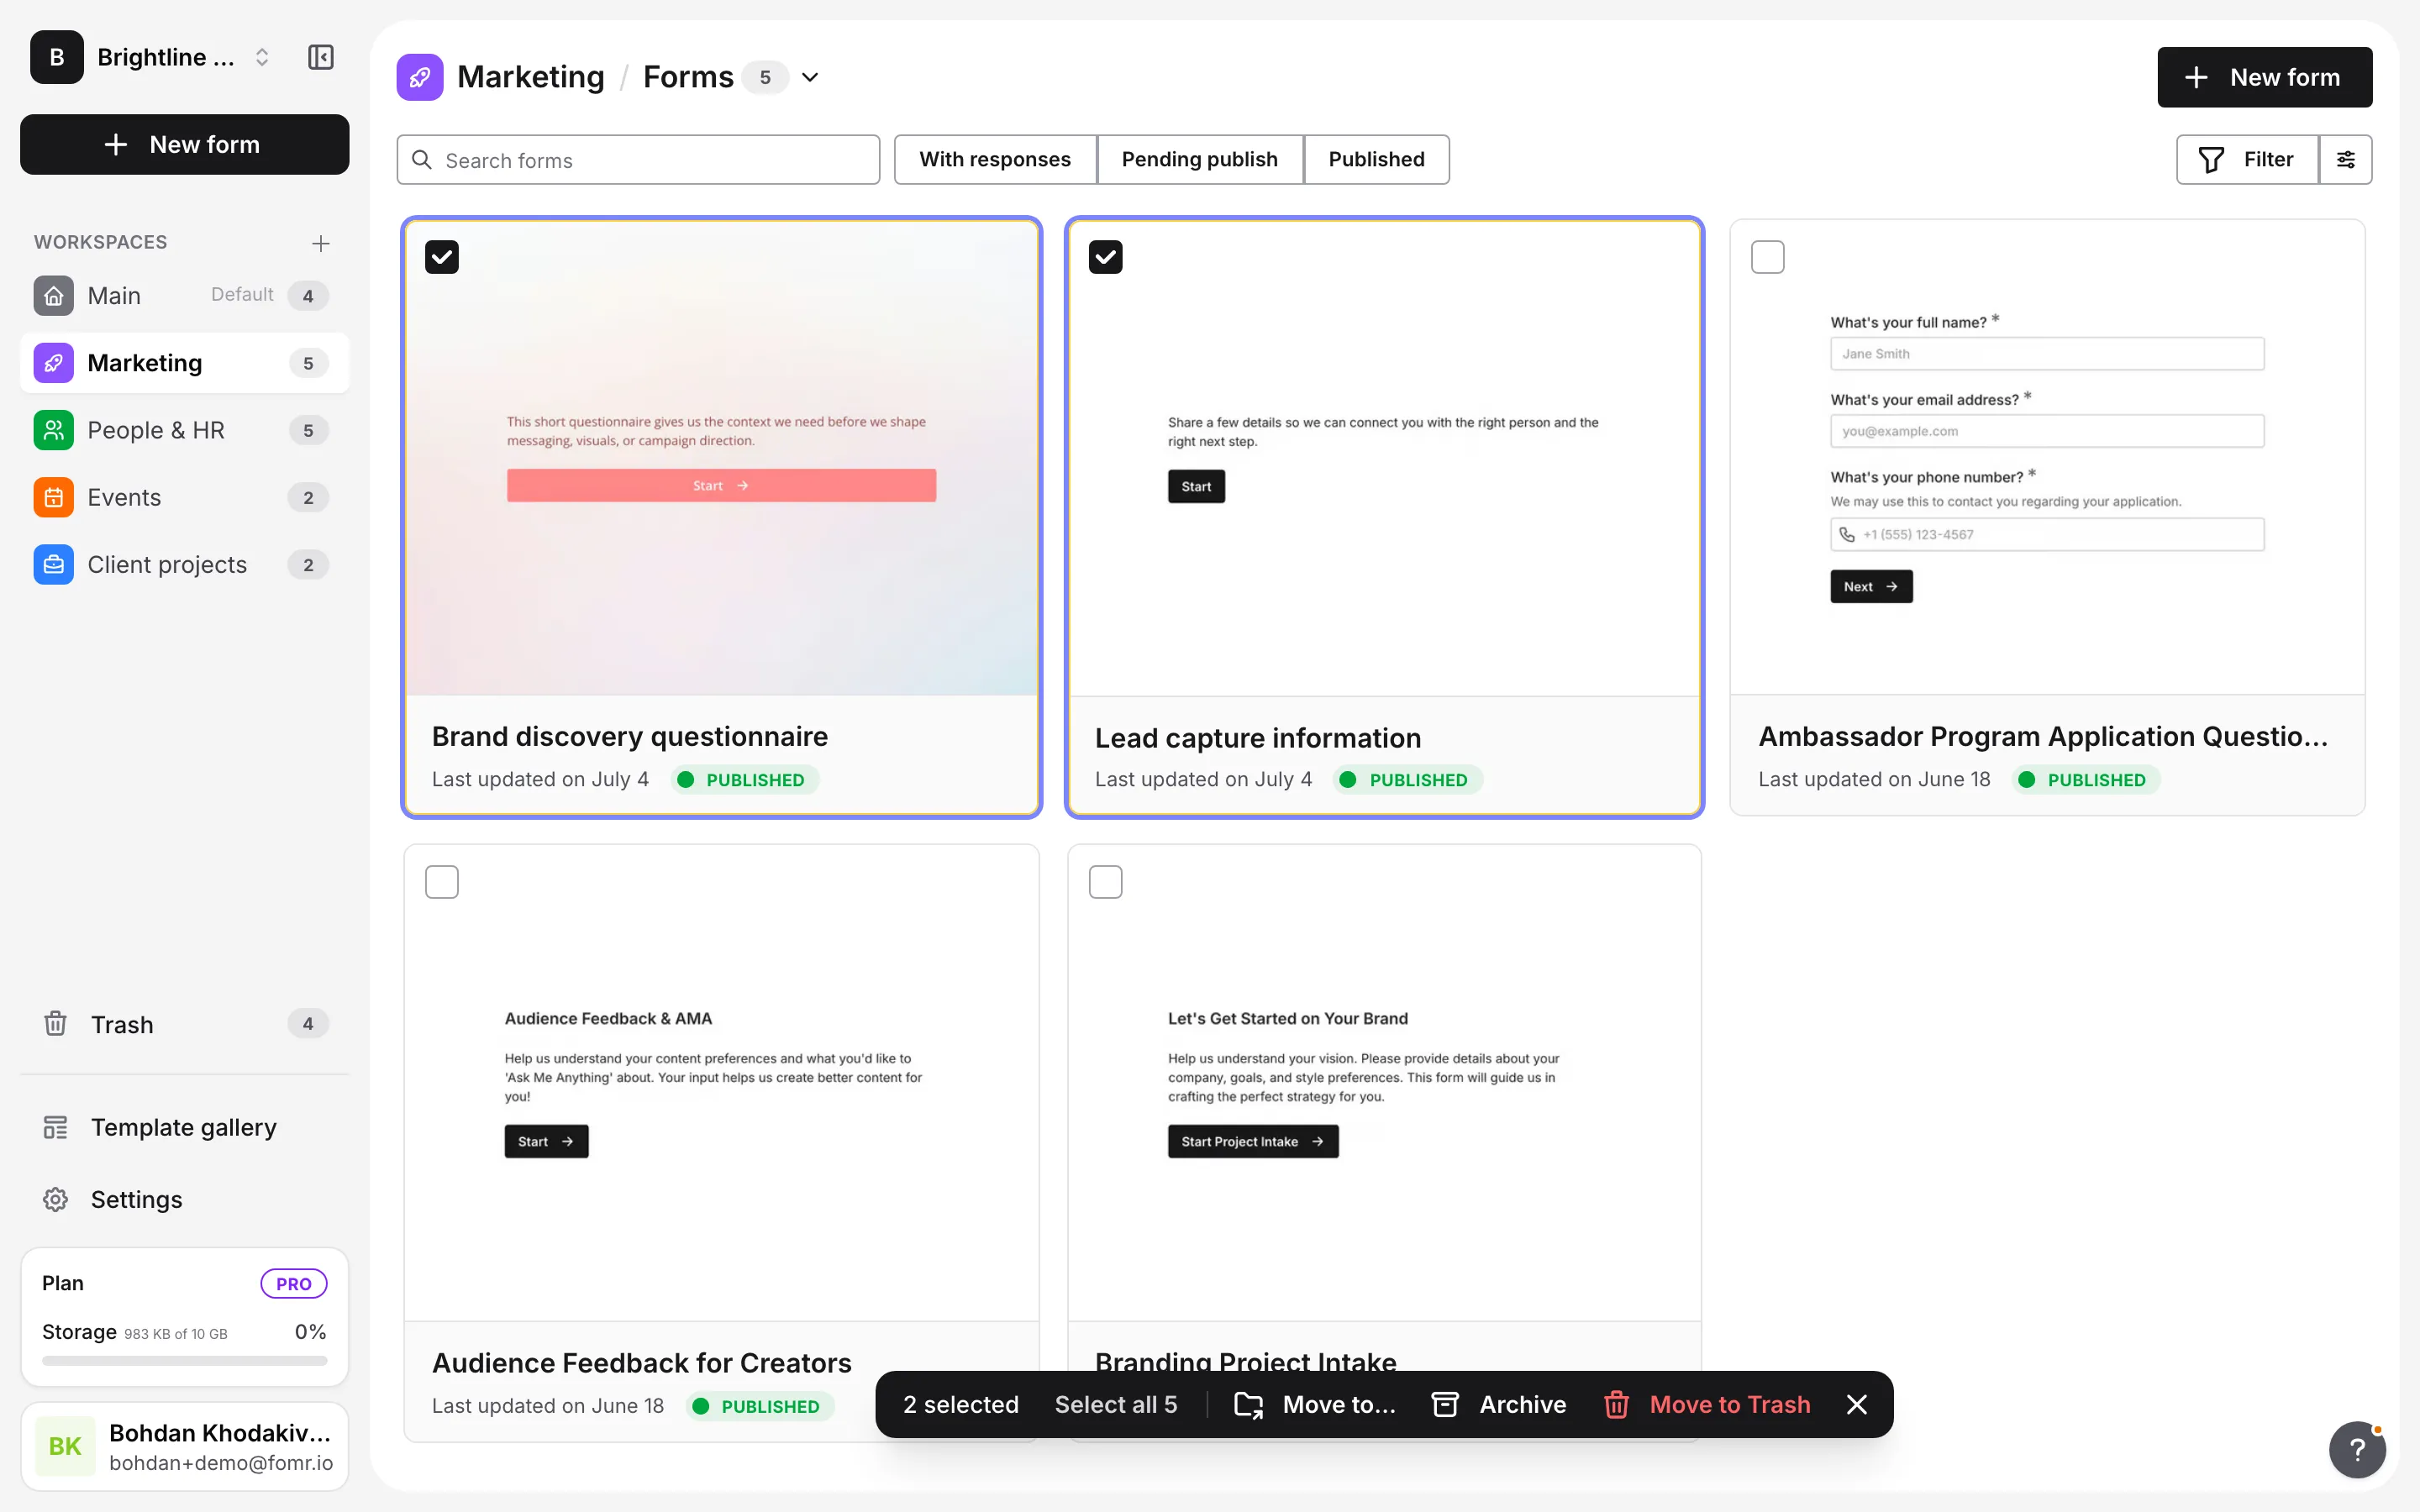Click the Search forms input field
2420x1512 pixels.
point(638,160)
